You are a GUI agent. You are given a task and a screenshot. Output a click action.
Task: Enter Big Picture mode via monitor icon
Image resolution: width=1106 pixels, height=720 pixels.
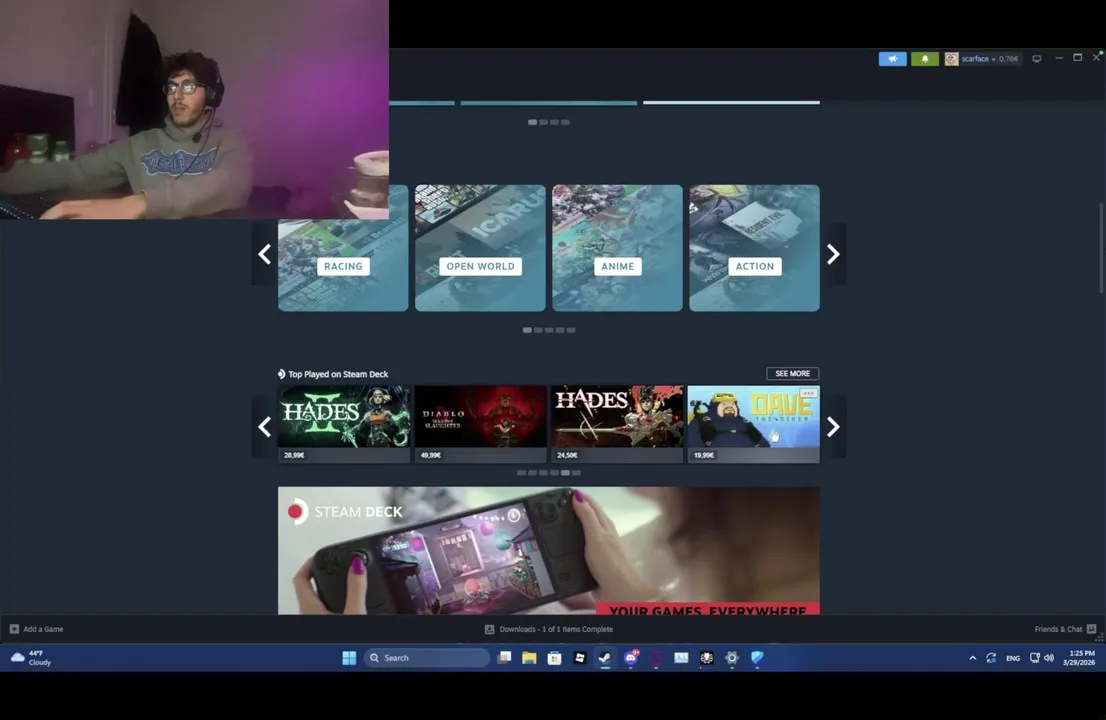(1036, 59)
